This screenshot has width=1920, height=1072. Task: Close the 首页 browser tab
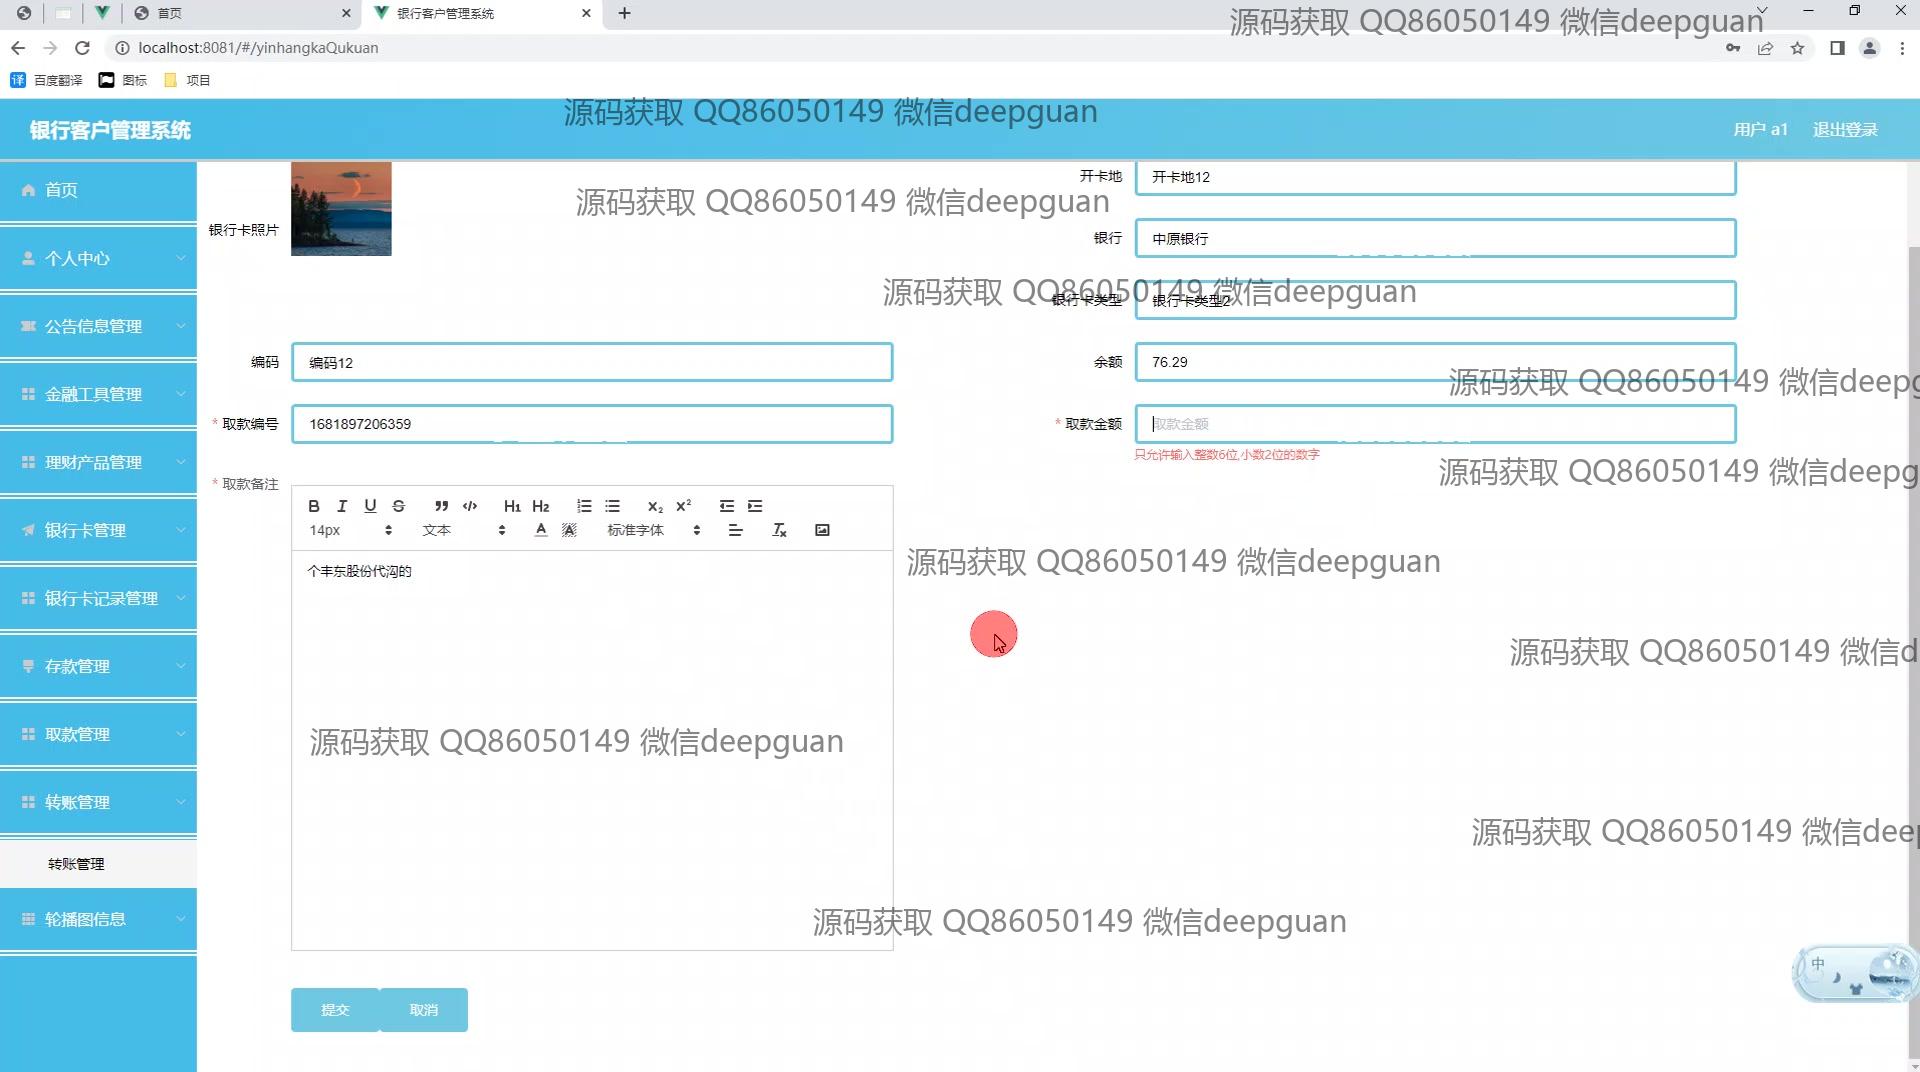[346, 13]
